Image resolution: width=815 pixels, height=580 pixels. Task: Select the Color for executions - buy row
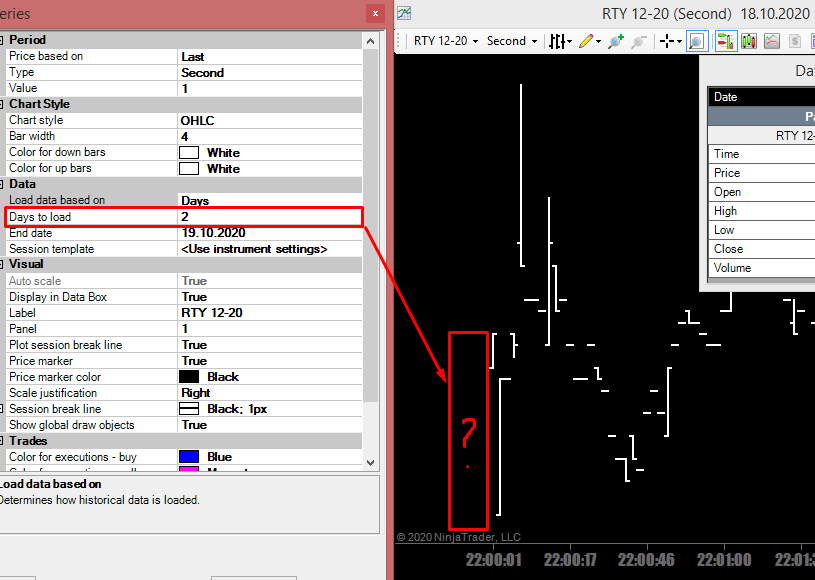click(181, 457)
